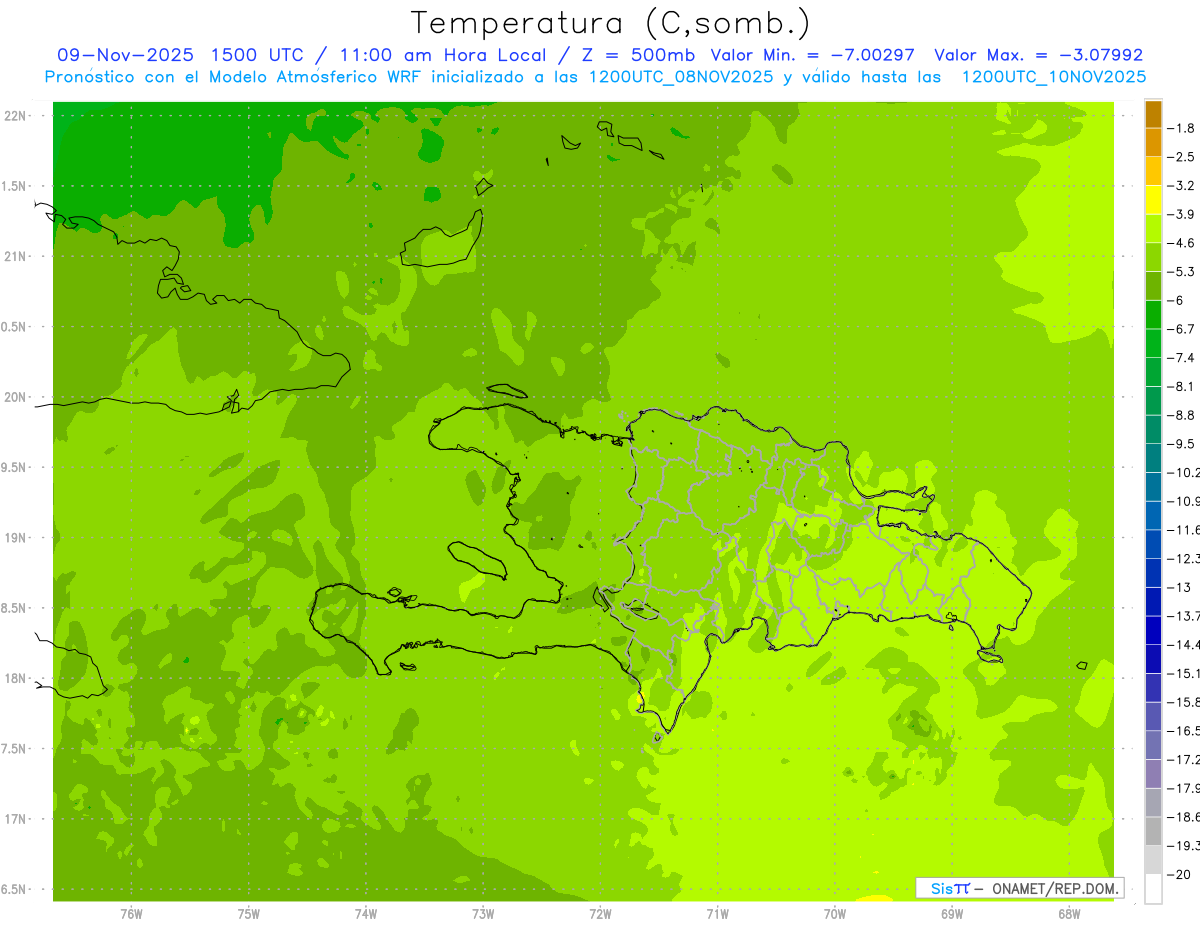This screenshot has width=1200, height=927.
Task: Click the -20 colorbar value label
Action: 1179,874
